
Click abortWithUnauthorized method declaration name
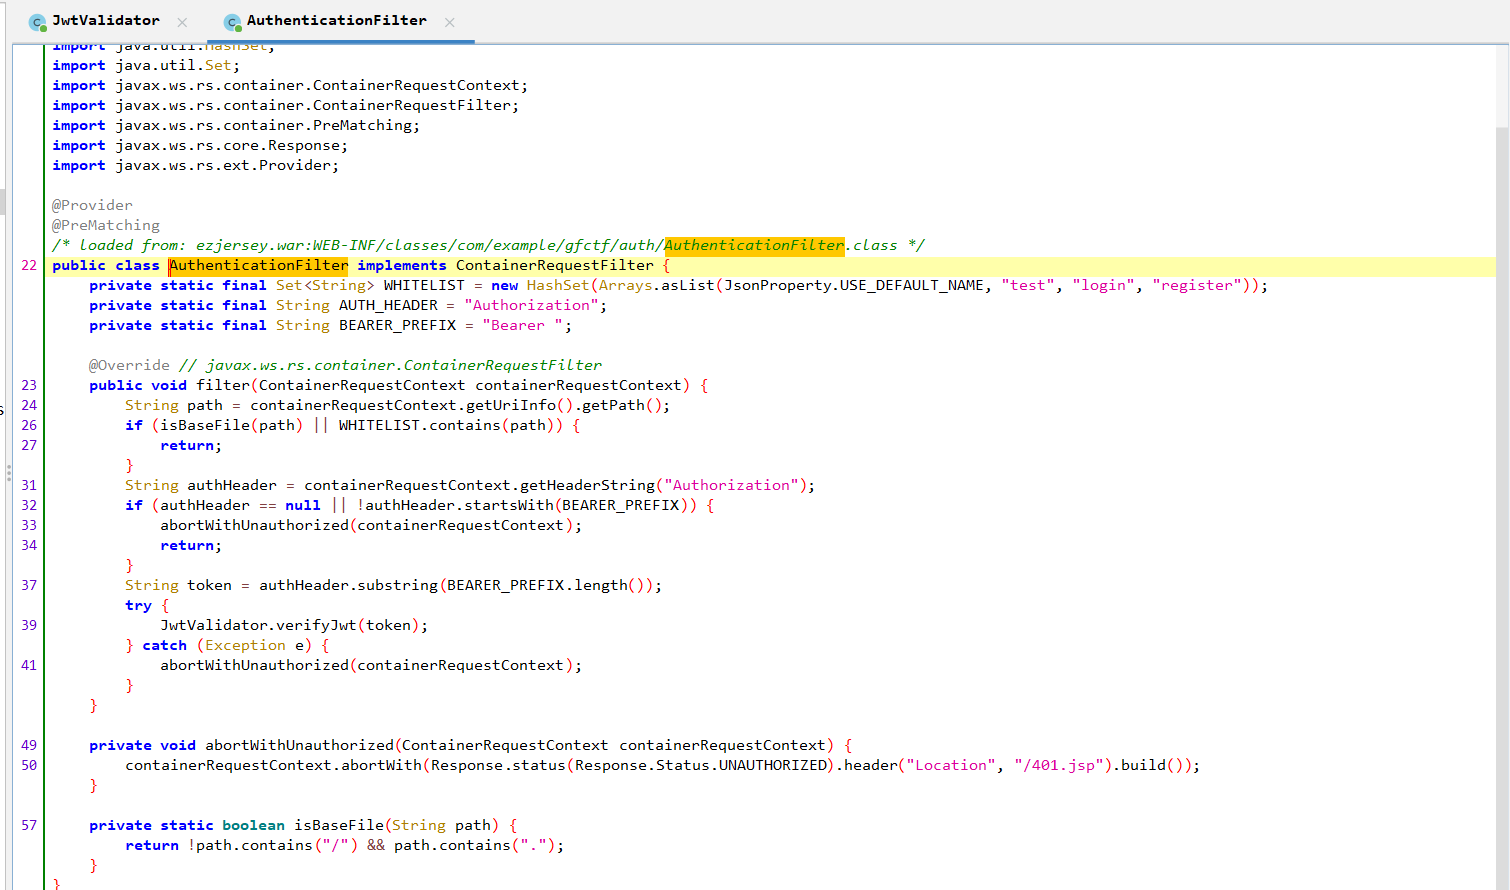(300, 745)
